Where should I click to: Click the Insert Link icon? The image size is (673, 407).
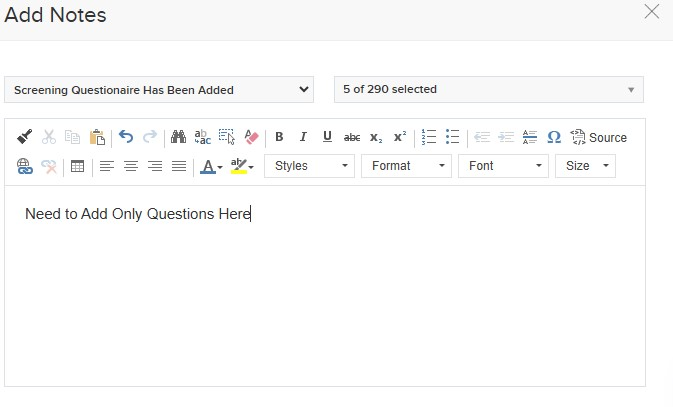pyautogui.click(x=25, y=166)
